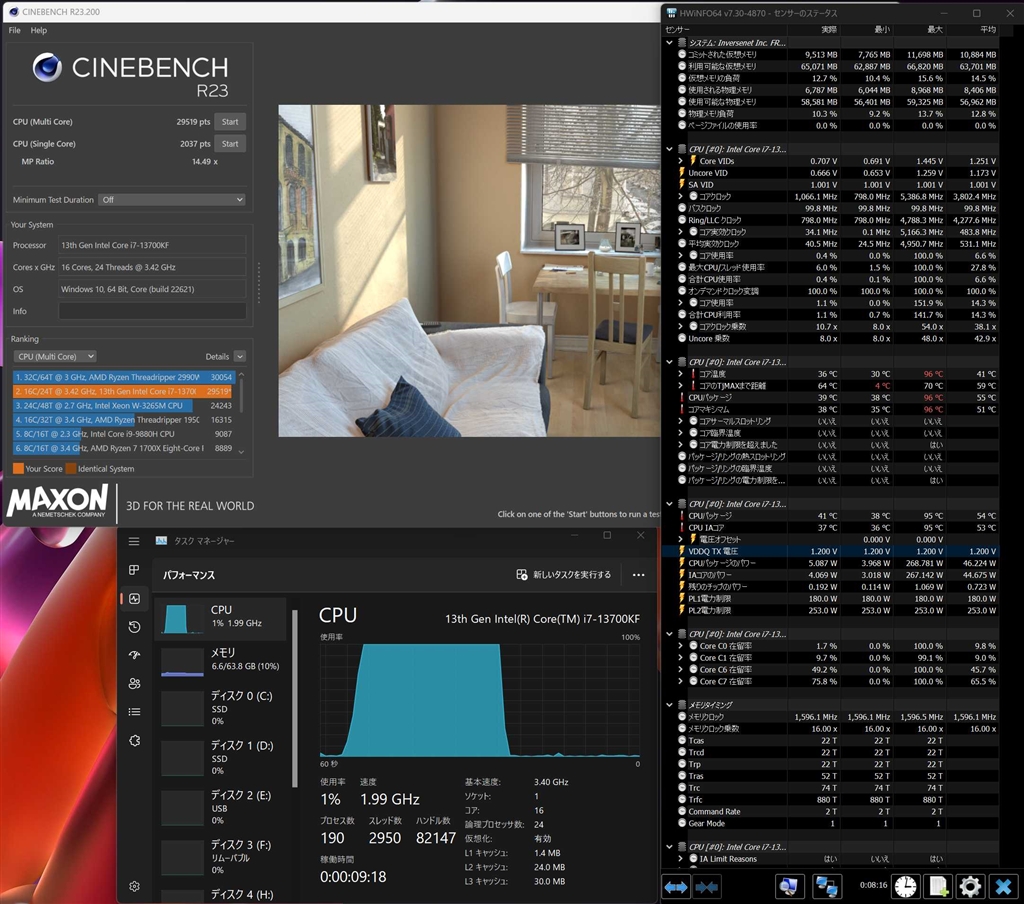Open Task Manager Startup apps icon

point(135,655)
